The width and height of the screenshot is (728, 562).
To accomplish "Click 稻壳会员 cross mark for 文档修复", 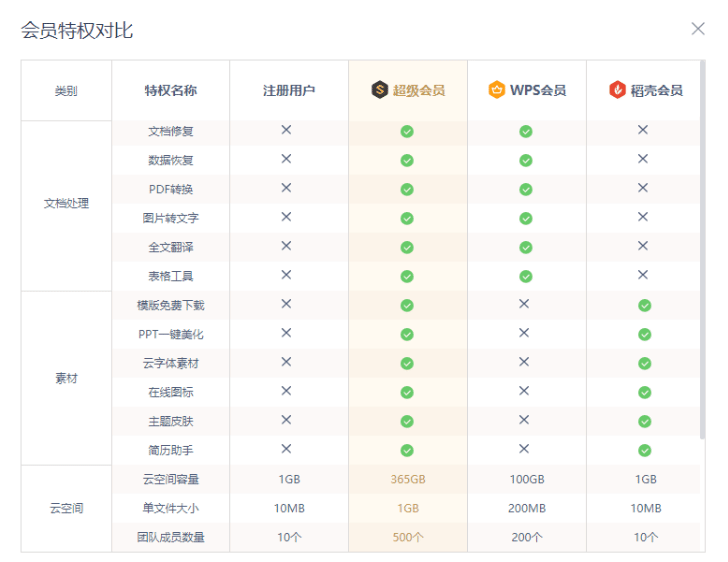I will pyautogui.click(x=643, y=130).
